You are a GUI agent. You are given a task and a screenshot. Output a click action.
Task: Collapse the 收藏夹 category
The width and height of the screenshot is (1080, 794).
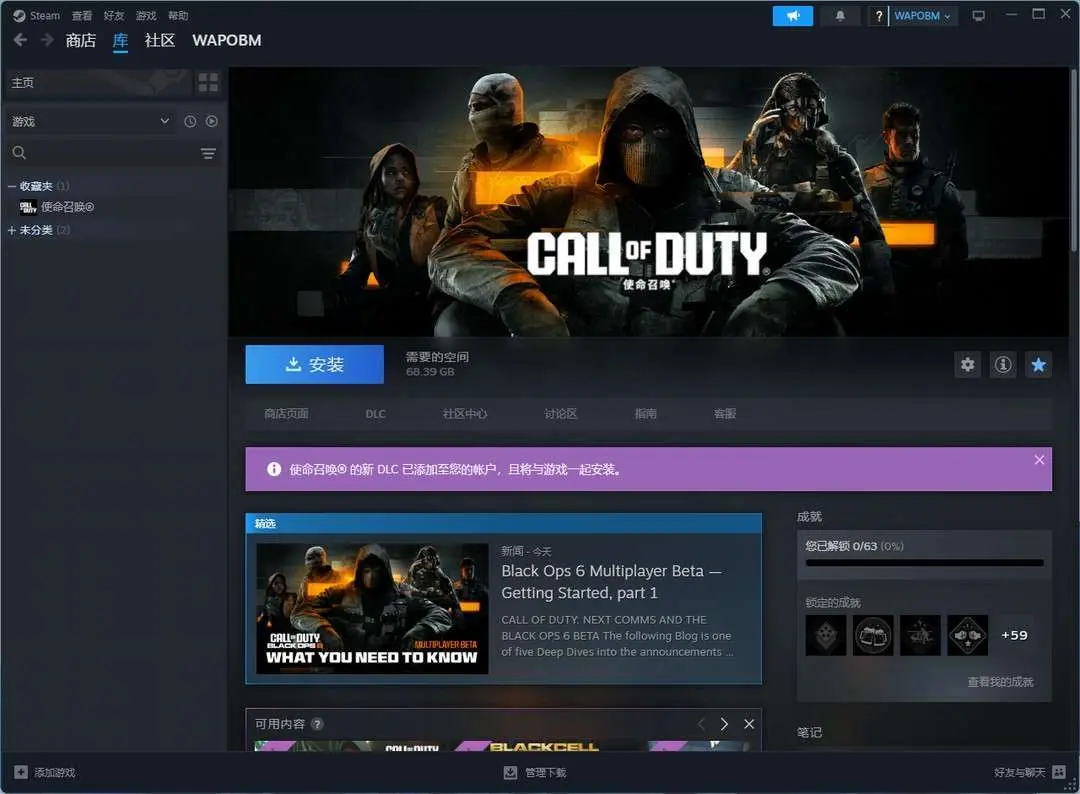(12, 186)
